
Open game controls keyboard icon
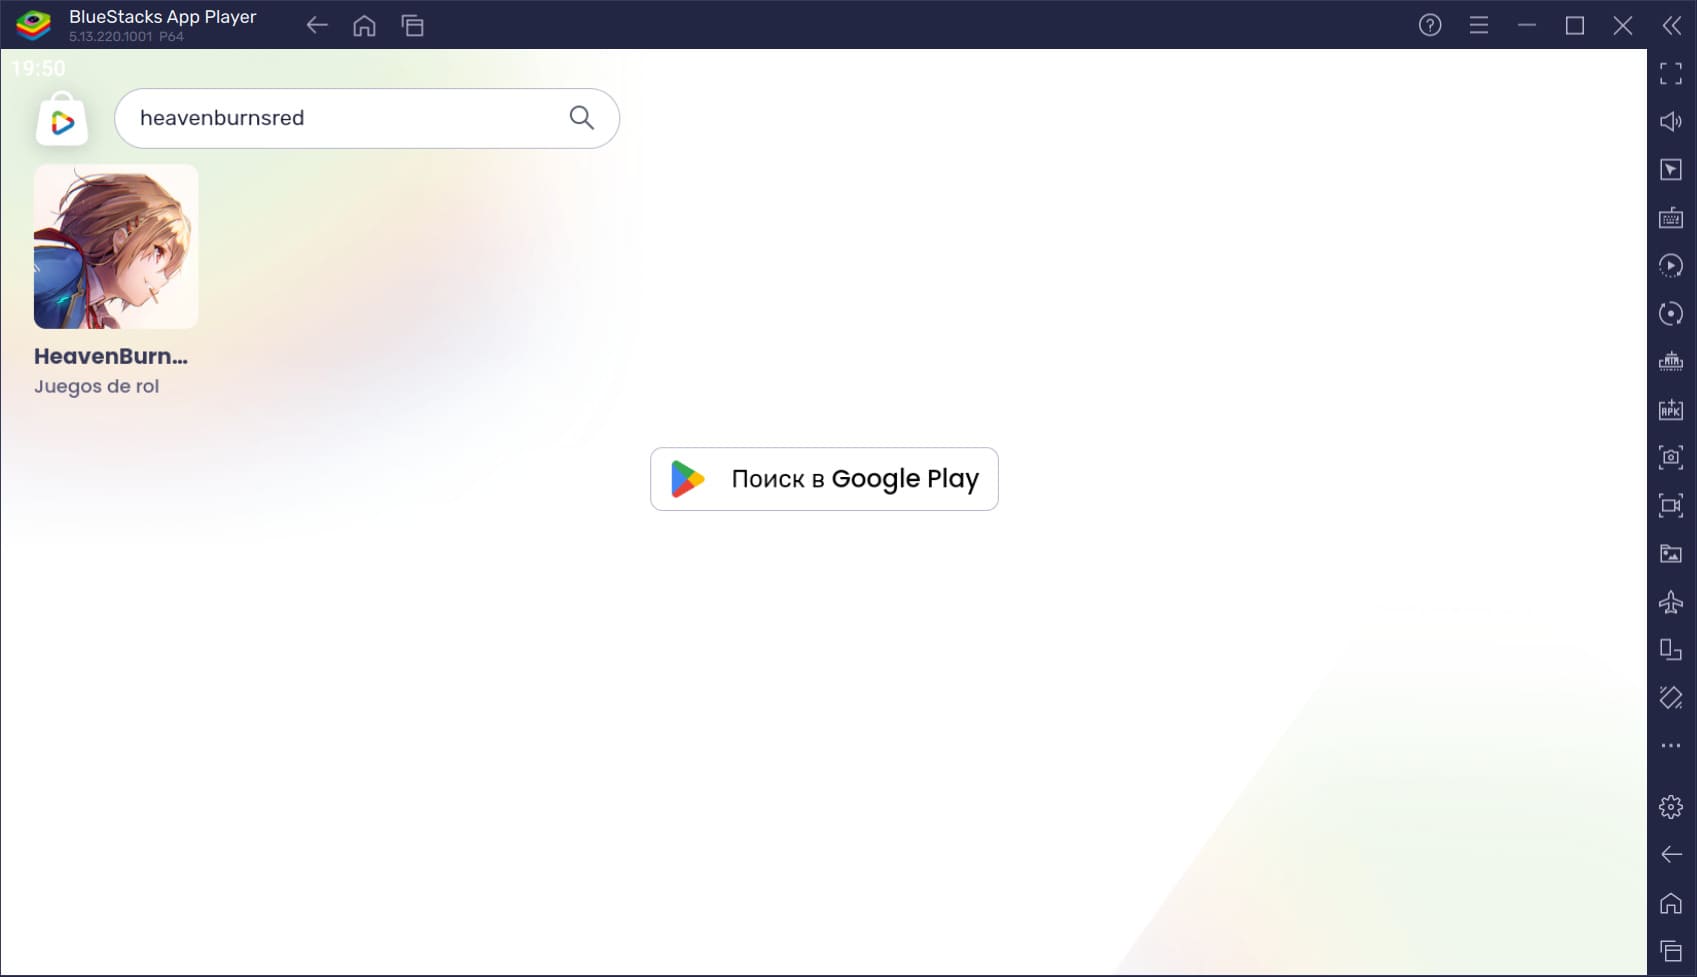[1671, 217]
